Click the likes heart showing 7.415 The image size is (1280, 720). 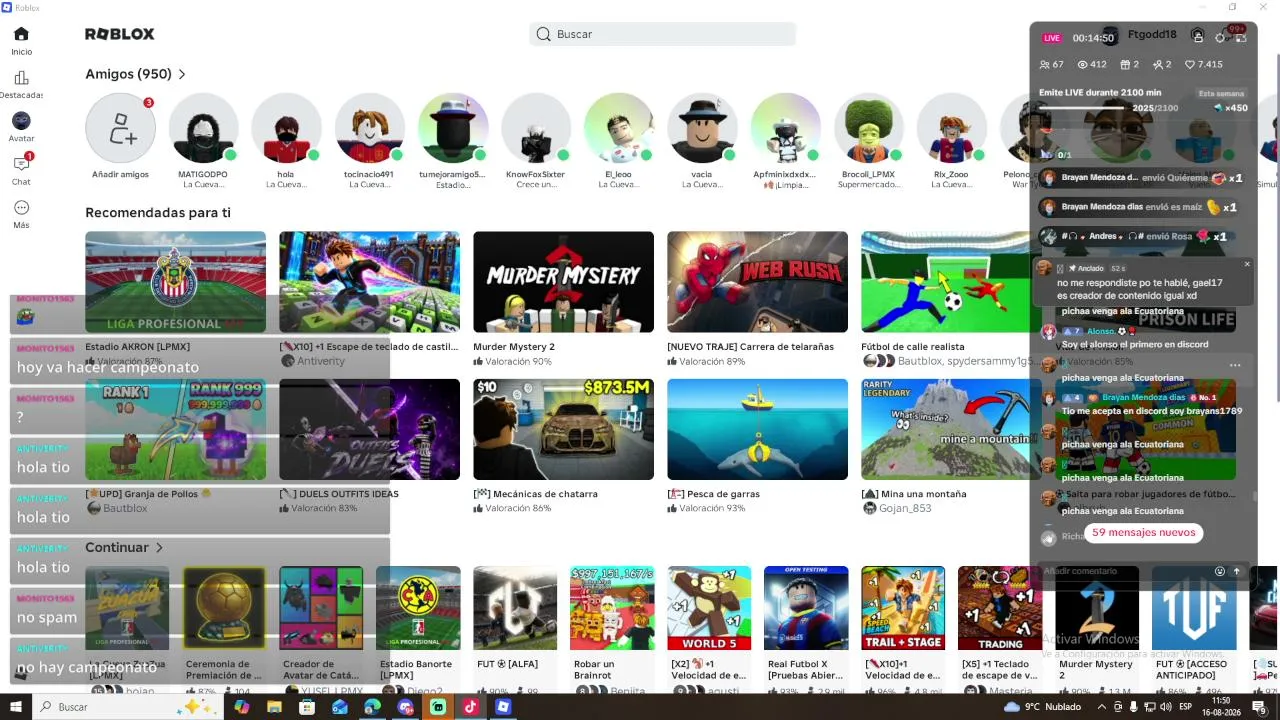pyautogui.click(x=1204, y=64)
